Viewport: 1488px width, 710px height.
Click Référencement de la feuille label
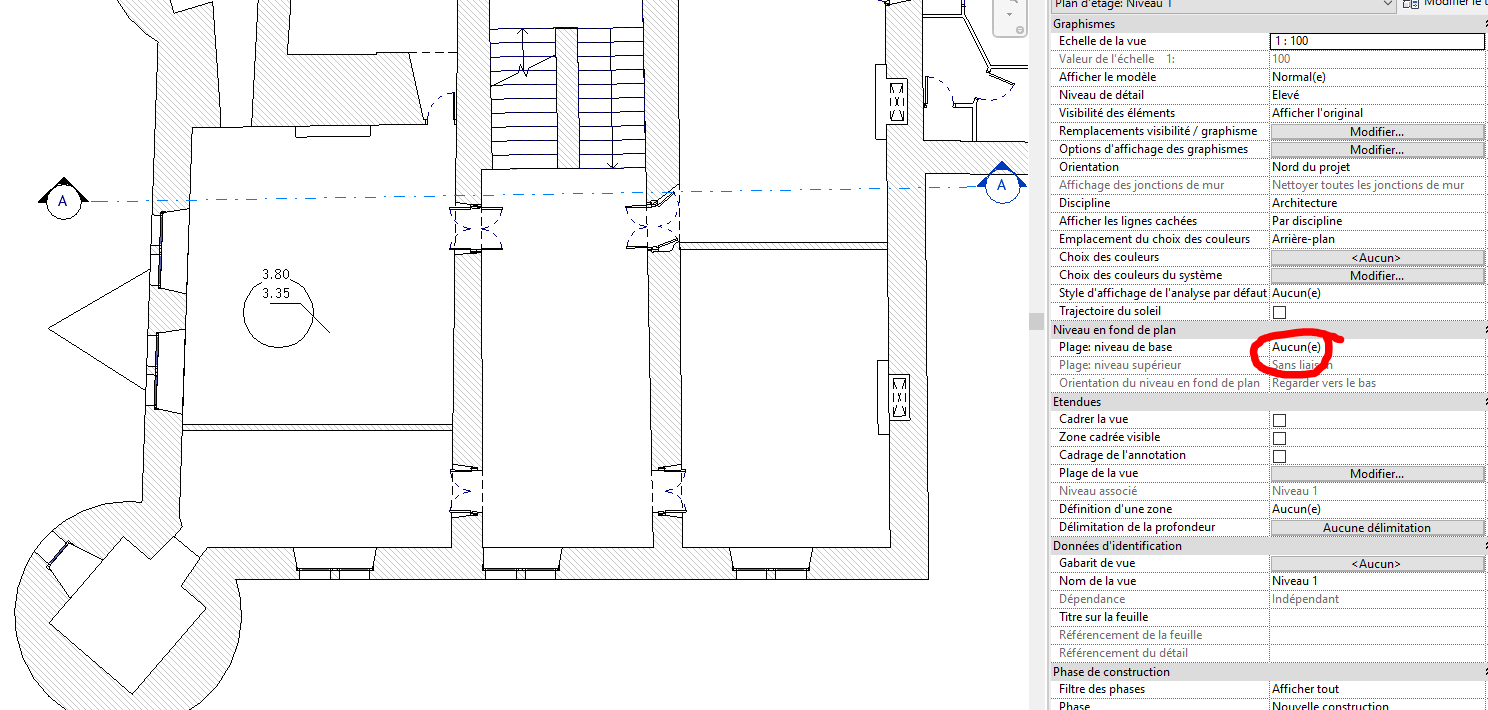(1130, 635)
